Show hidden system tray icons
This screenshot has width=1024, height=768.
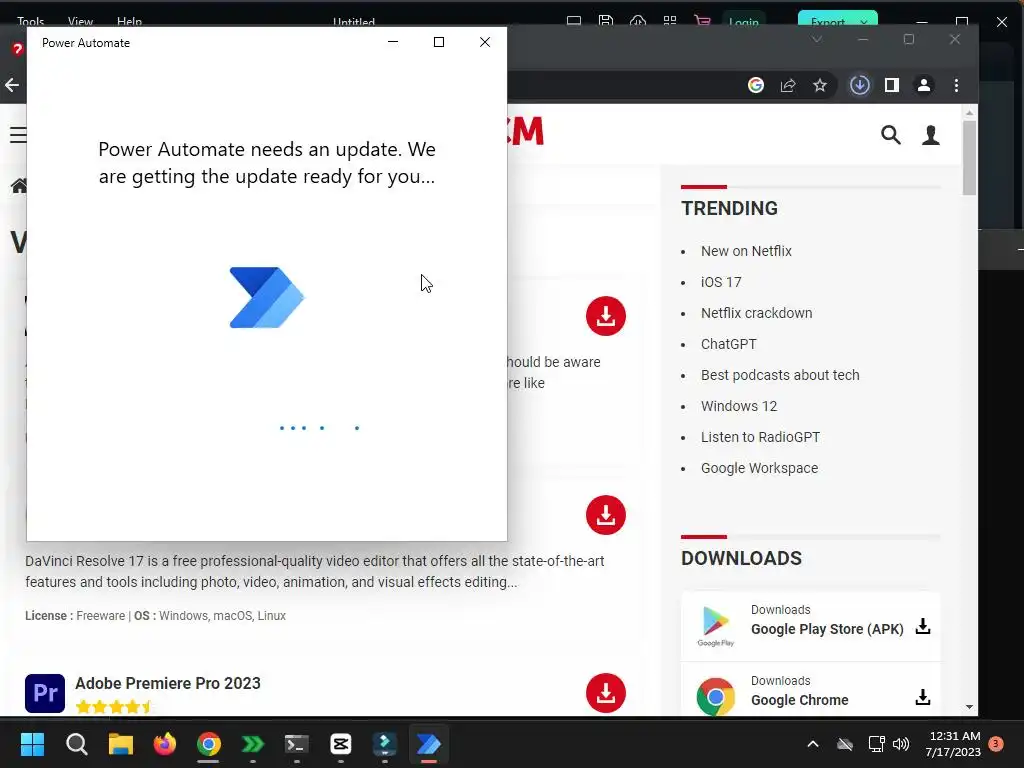pos(812,744)
